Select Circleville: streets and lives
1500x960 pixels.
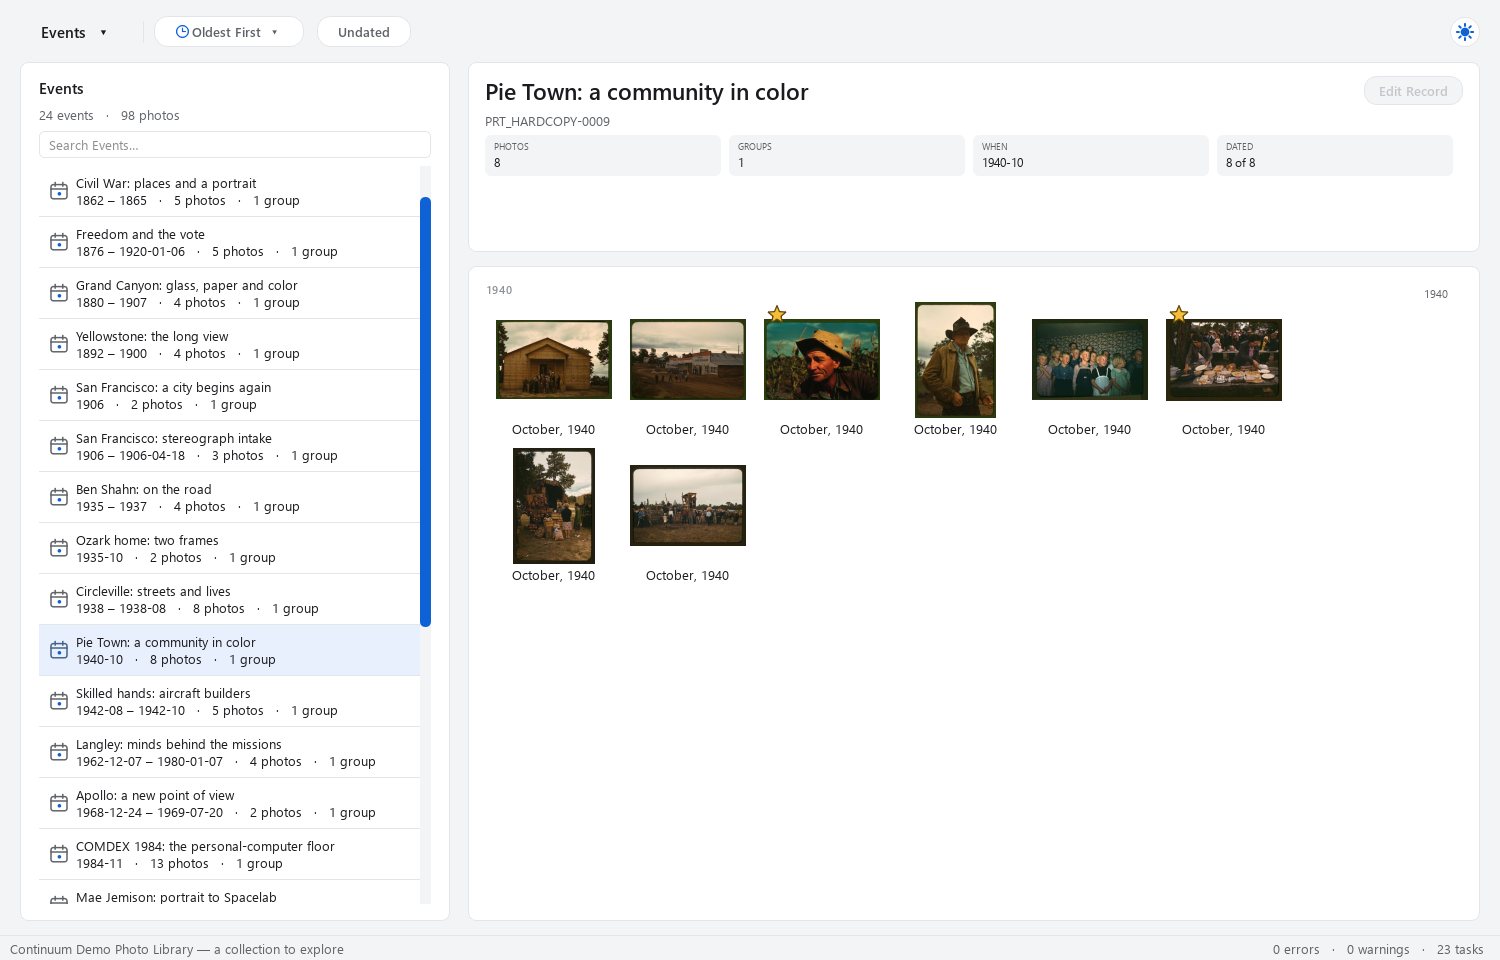(229, 600)
